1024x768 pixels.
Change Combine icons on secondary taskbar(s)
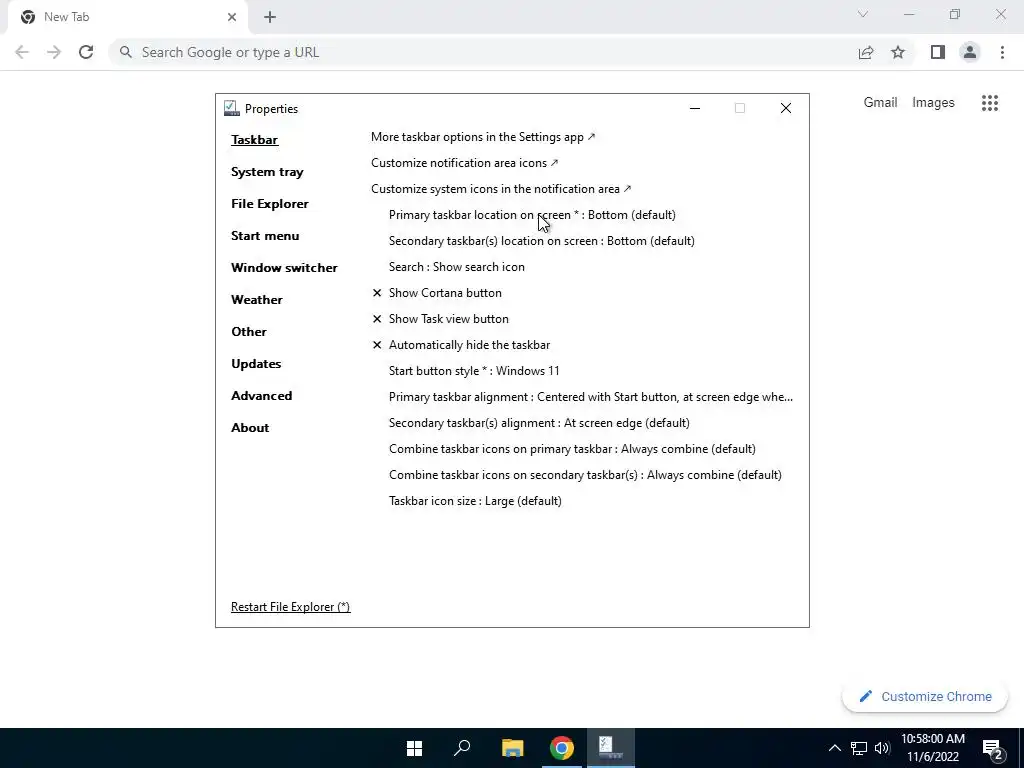pos(585,475)
